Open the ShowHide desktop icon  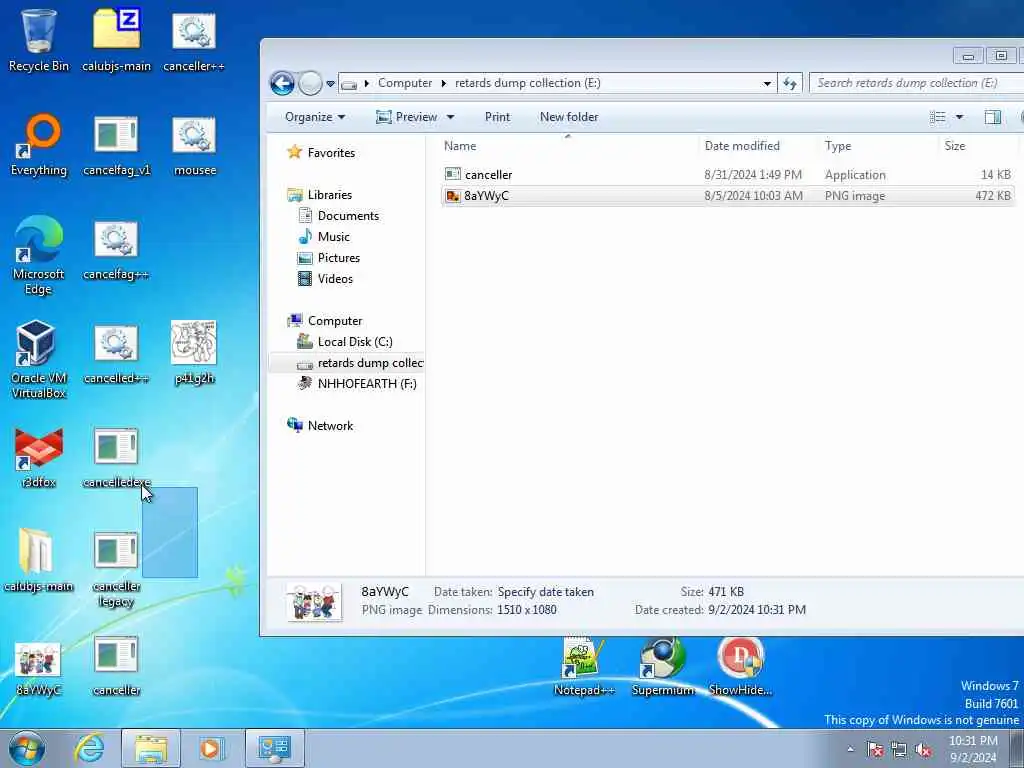(740, 666)
